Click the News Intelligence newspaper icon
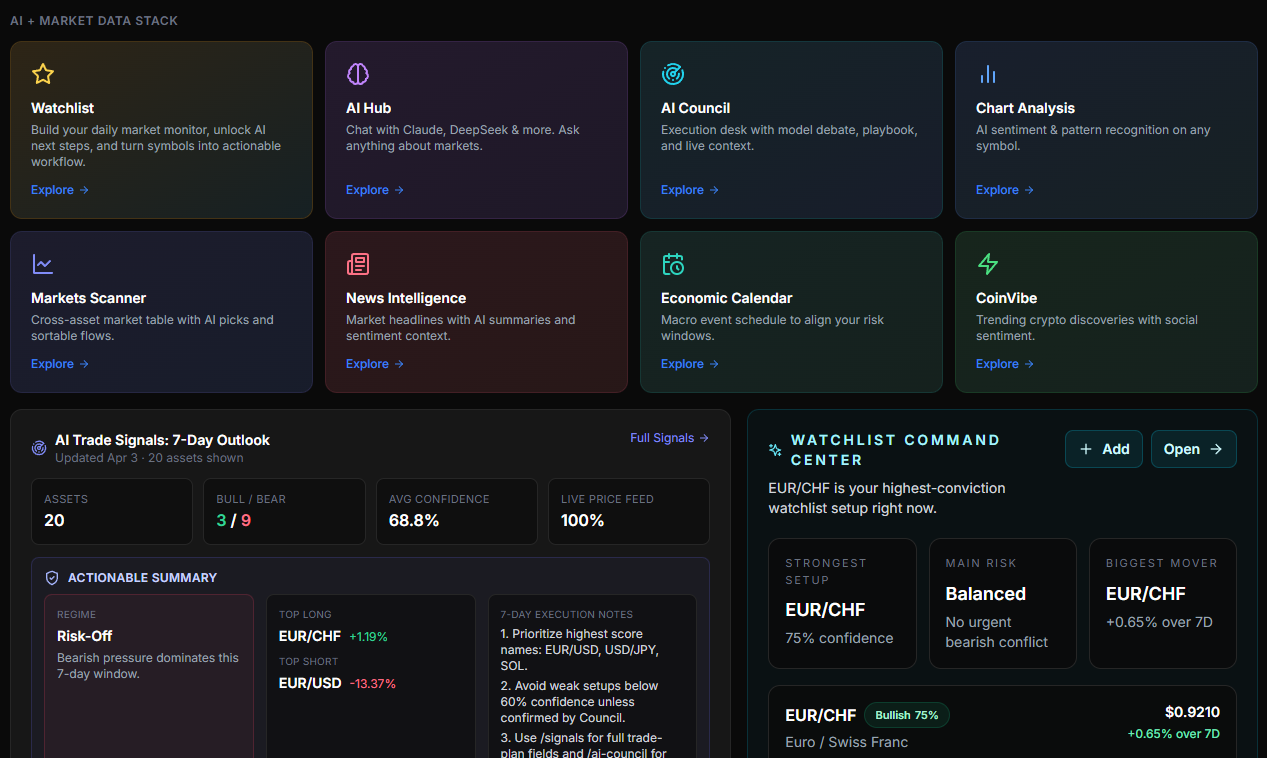 [x=358, y=264]
